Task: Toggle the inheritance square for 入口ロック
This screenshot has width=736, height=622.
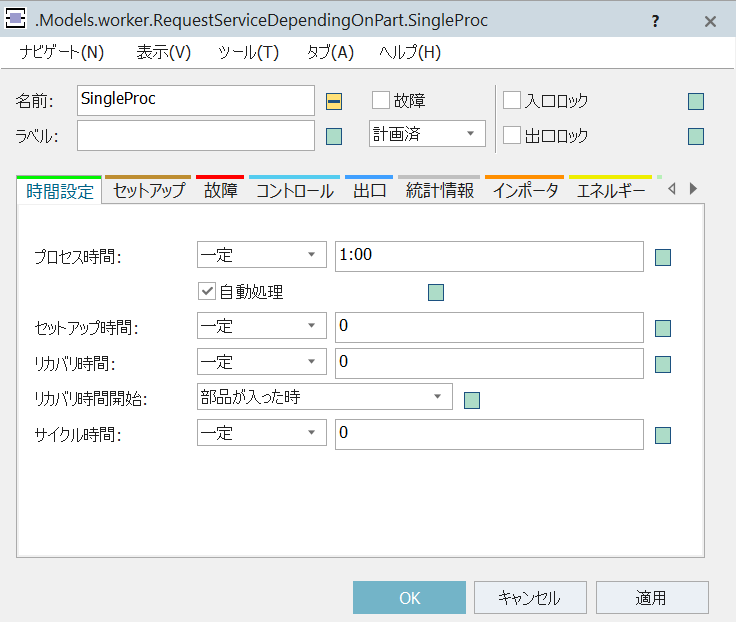Action: pyautogui.click(x=696, y=101)
